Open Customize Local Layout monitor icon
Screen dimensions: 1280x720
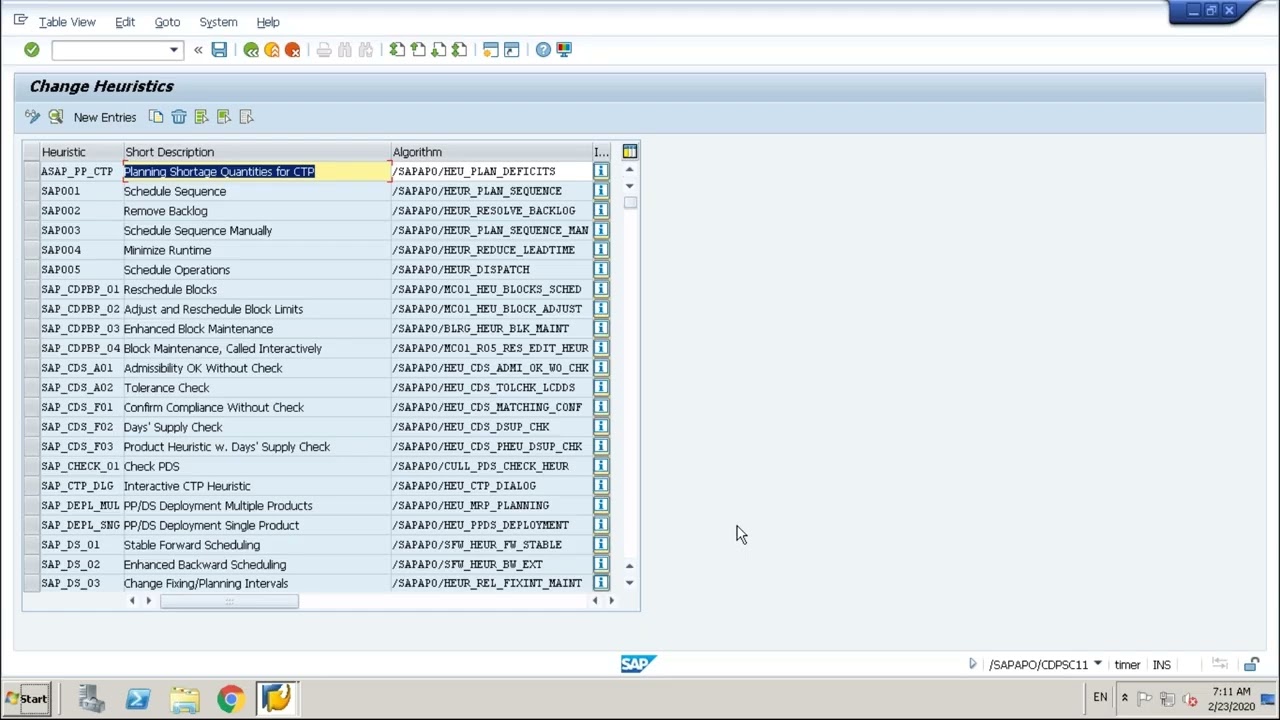[x=564, y=50]
